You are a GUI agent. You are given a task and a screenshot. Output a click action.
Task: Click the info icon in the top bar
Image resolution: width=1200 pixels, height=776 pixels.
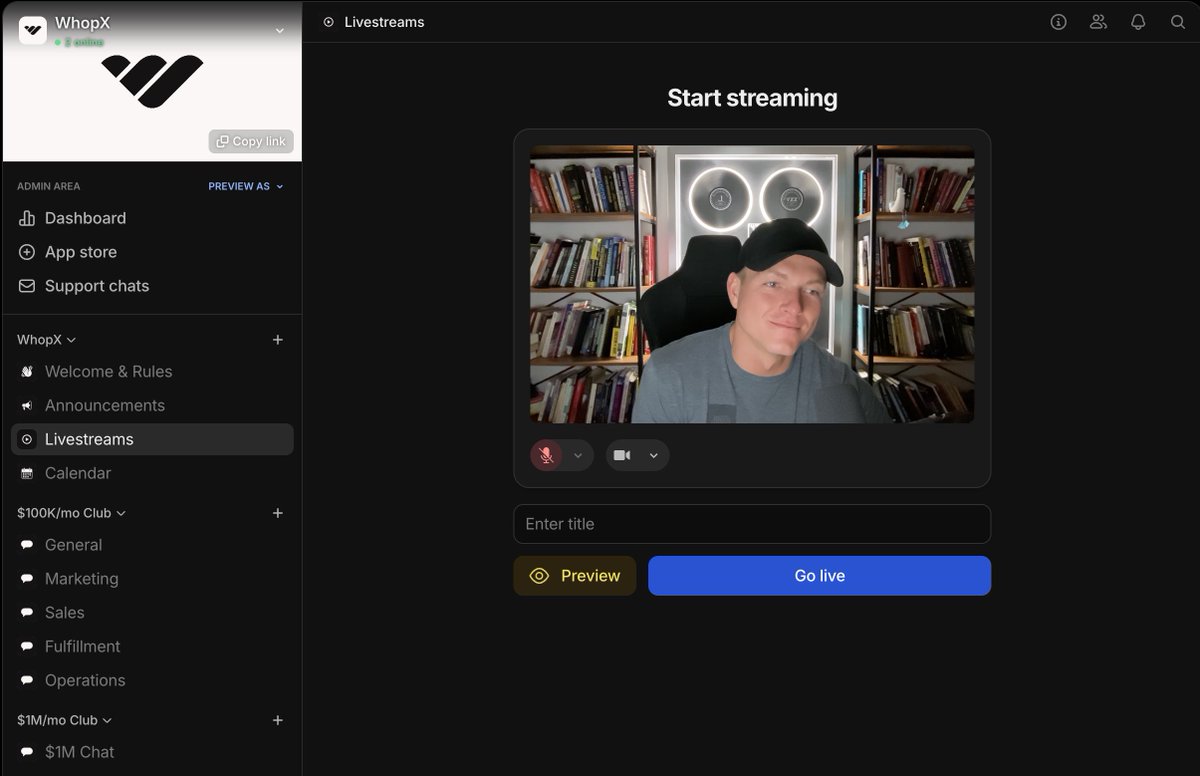click(1058, 21)
